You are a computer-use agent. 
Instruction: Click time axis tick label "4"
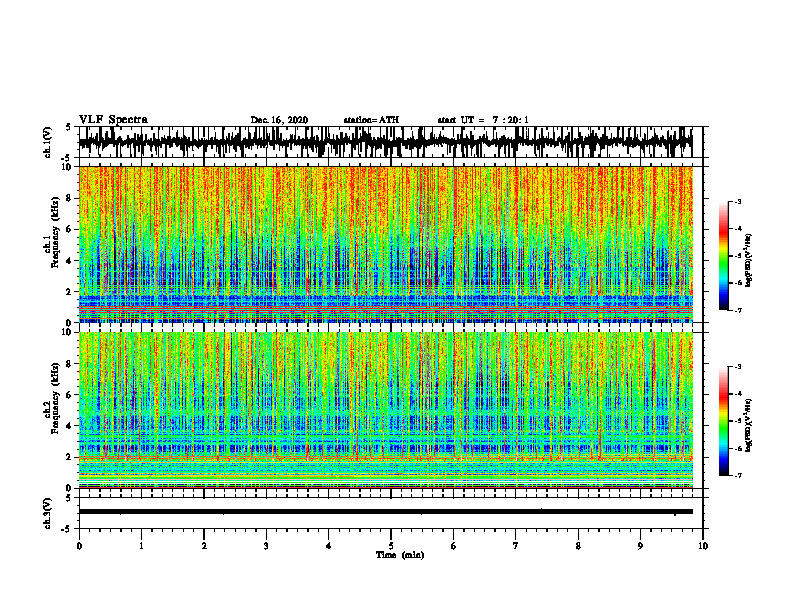(329, 546)
